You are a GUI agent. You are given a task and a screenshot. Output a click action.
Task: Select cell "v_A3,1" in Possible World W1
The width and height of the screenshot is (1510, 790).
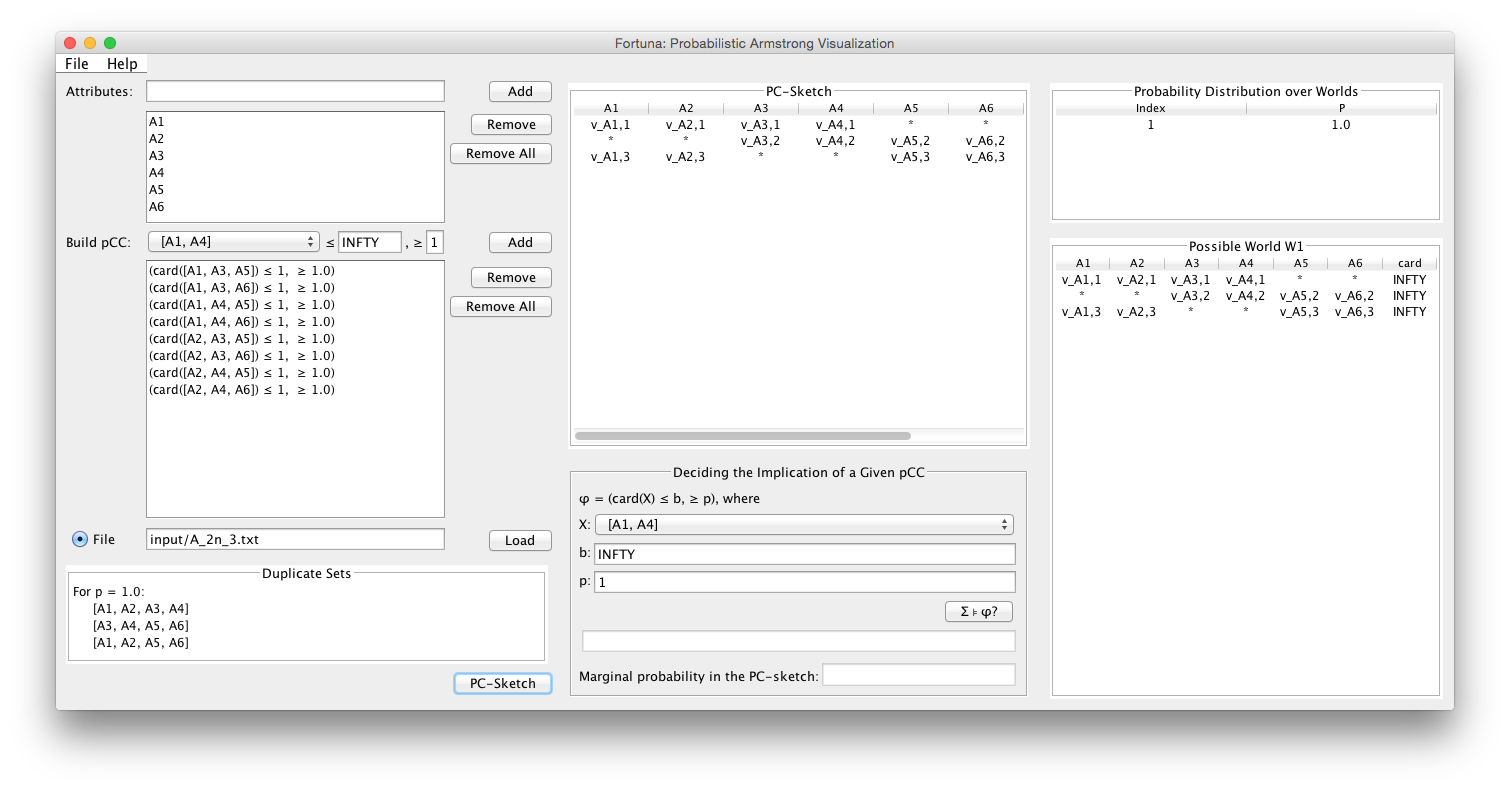coord(1191,279)
